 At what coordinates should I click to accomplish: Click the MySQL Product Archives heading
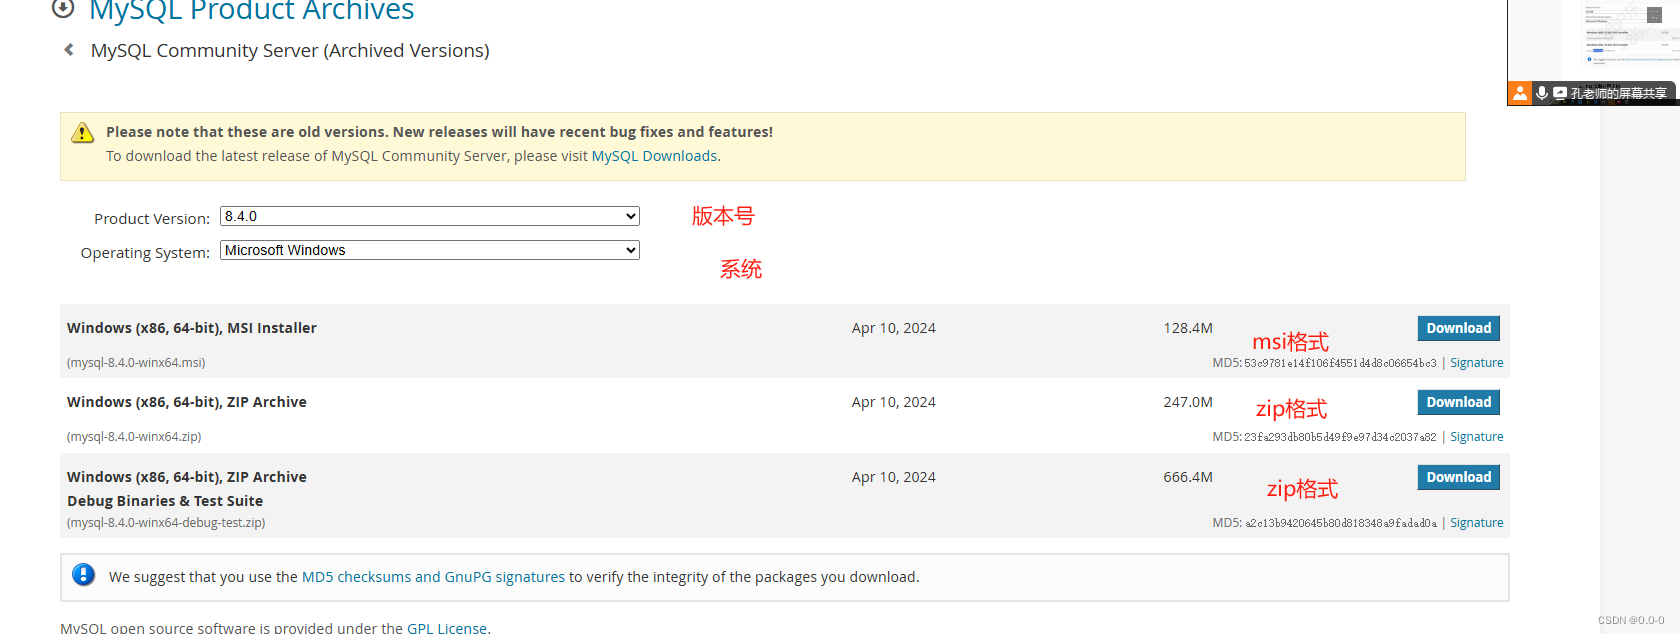click(251, 10)
